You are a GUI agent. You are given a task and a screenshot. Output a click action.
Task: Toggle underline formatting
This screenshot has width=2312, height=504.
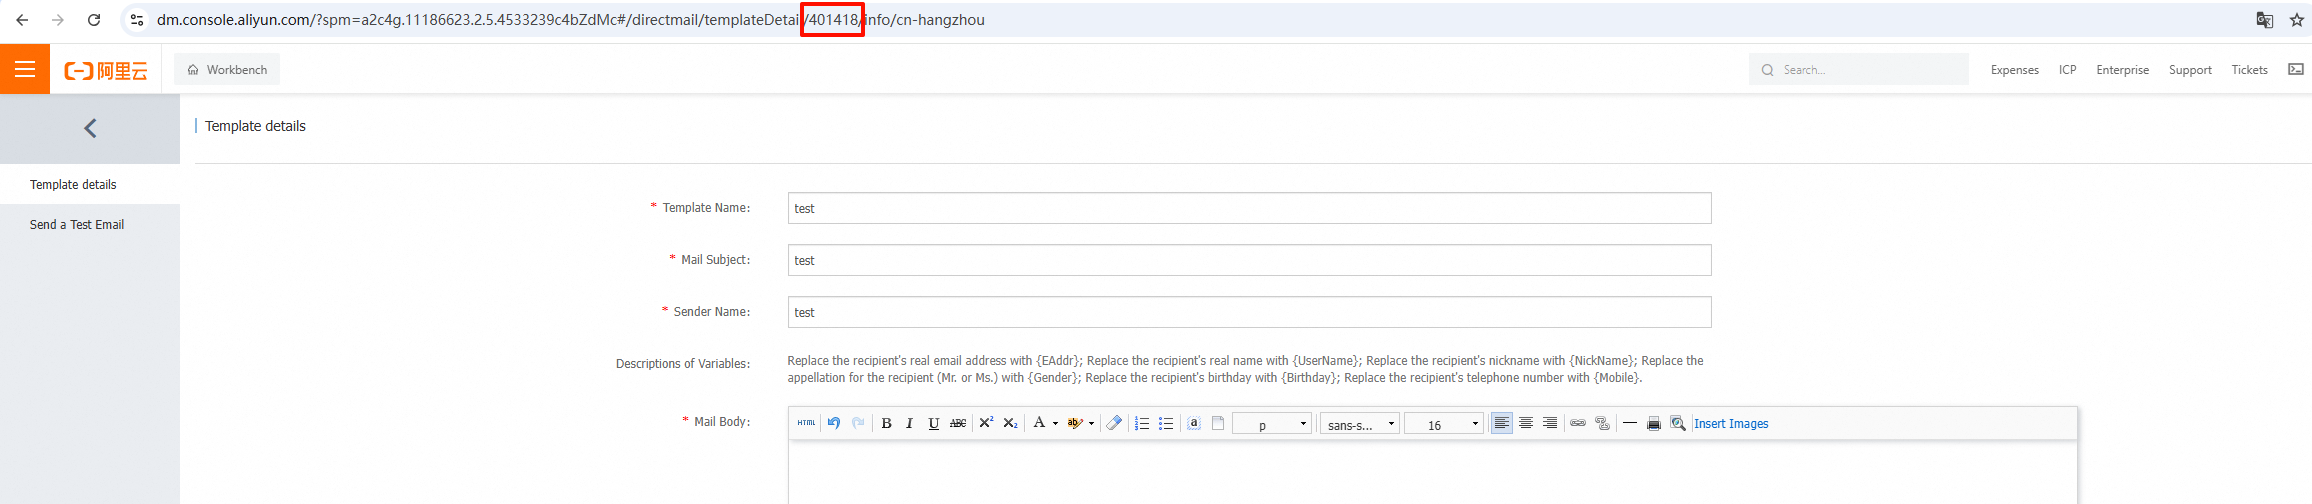click(x=933, y=423)
